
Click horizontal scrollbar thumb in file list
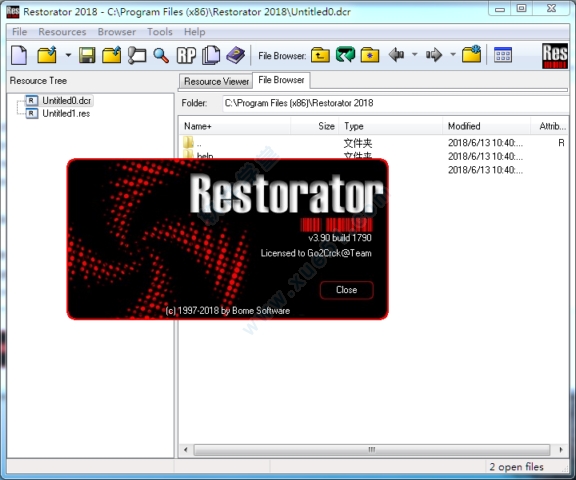(372, 450)
